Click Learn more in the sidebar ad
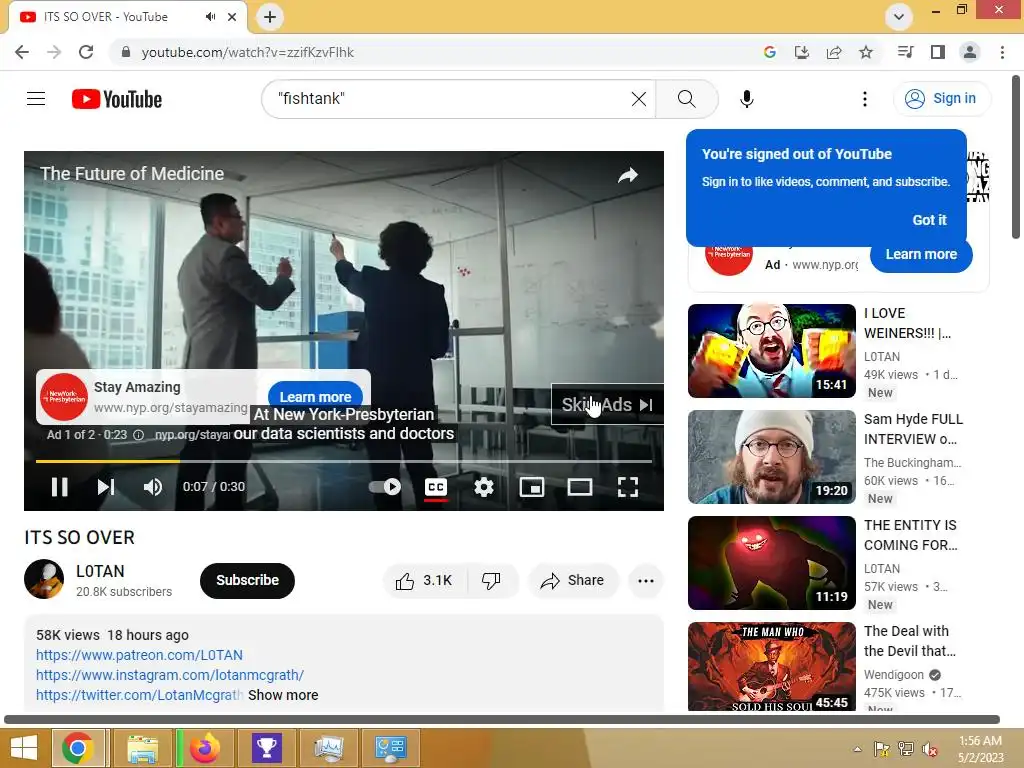This screenshot has width=1024, height=768. point(921,255)
